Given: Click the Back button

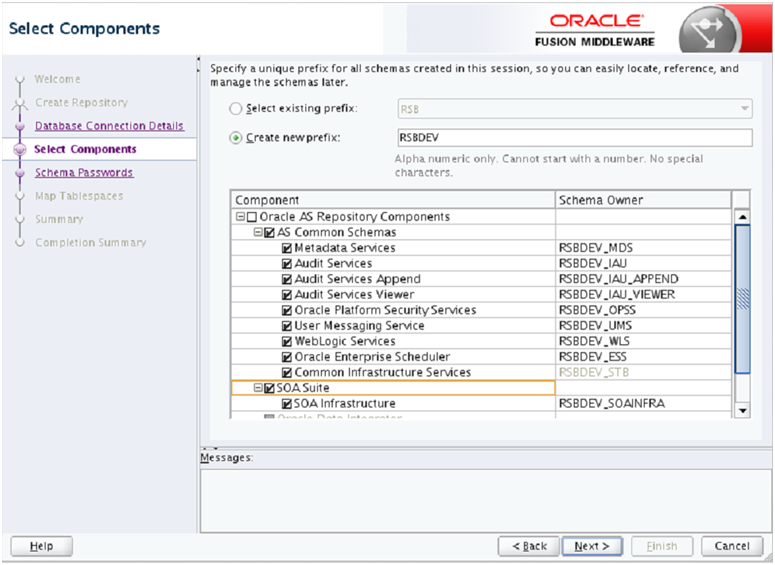Looking at the screenshot, I should tap(529, 546).
